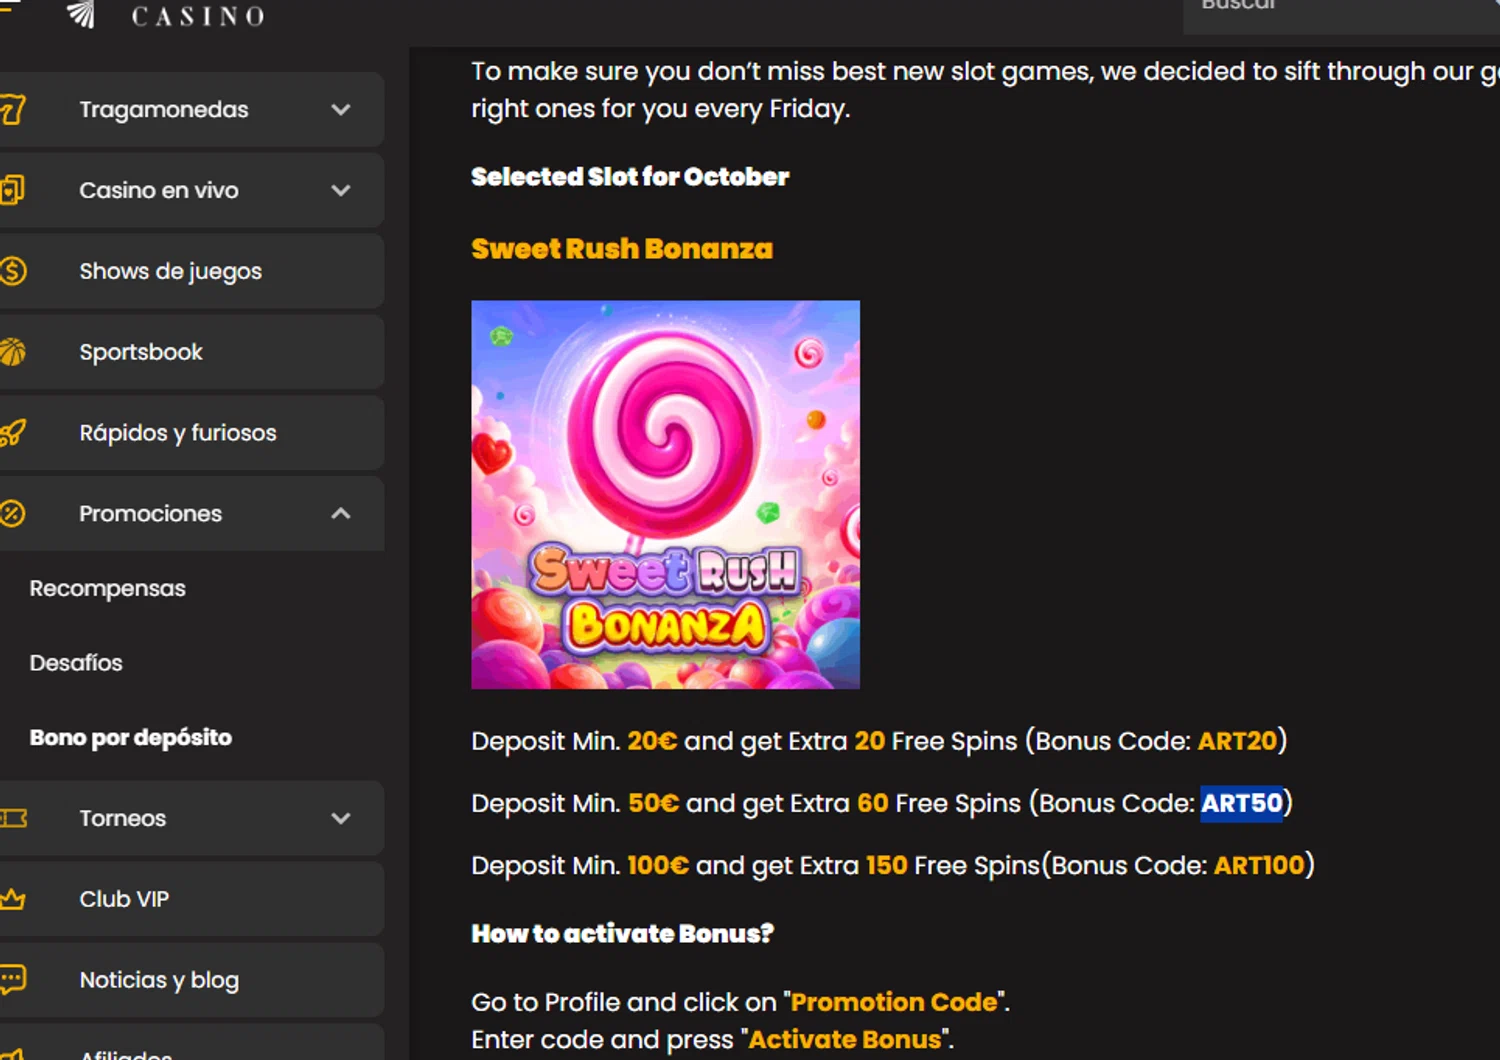The height and width of the screenshot is (1060, 1500).
Task: Click the 50€ deposit amount text
Action: [653, 803]
